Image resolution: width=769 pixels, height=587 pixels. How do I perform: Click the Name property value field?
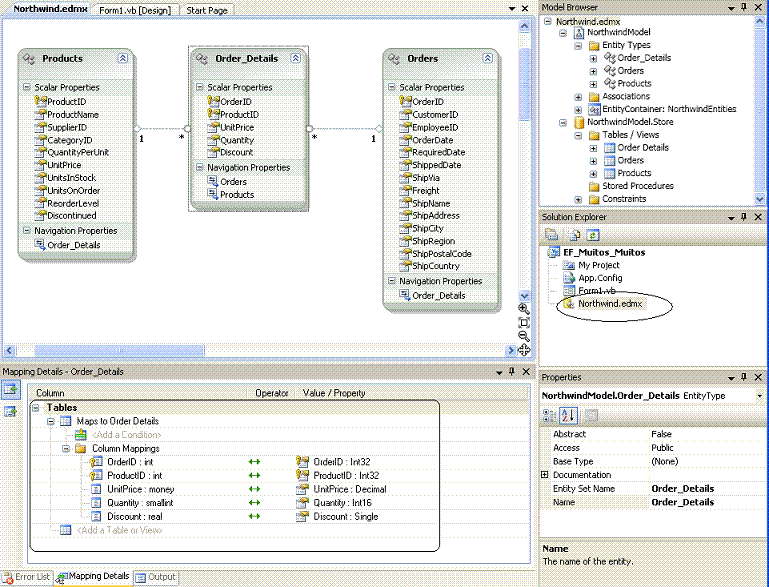(707, 502)
